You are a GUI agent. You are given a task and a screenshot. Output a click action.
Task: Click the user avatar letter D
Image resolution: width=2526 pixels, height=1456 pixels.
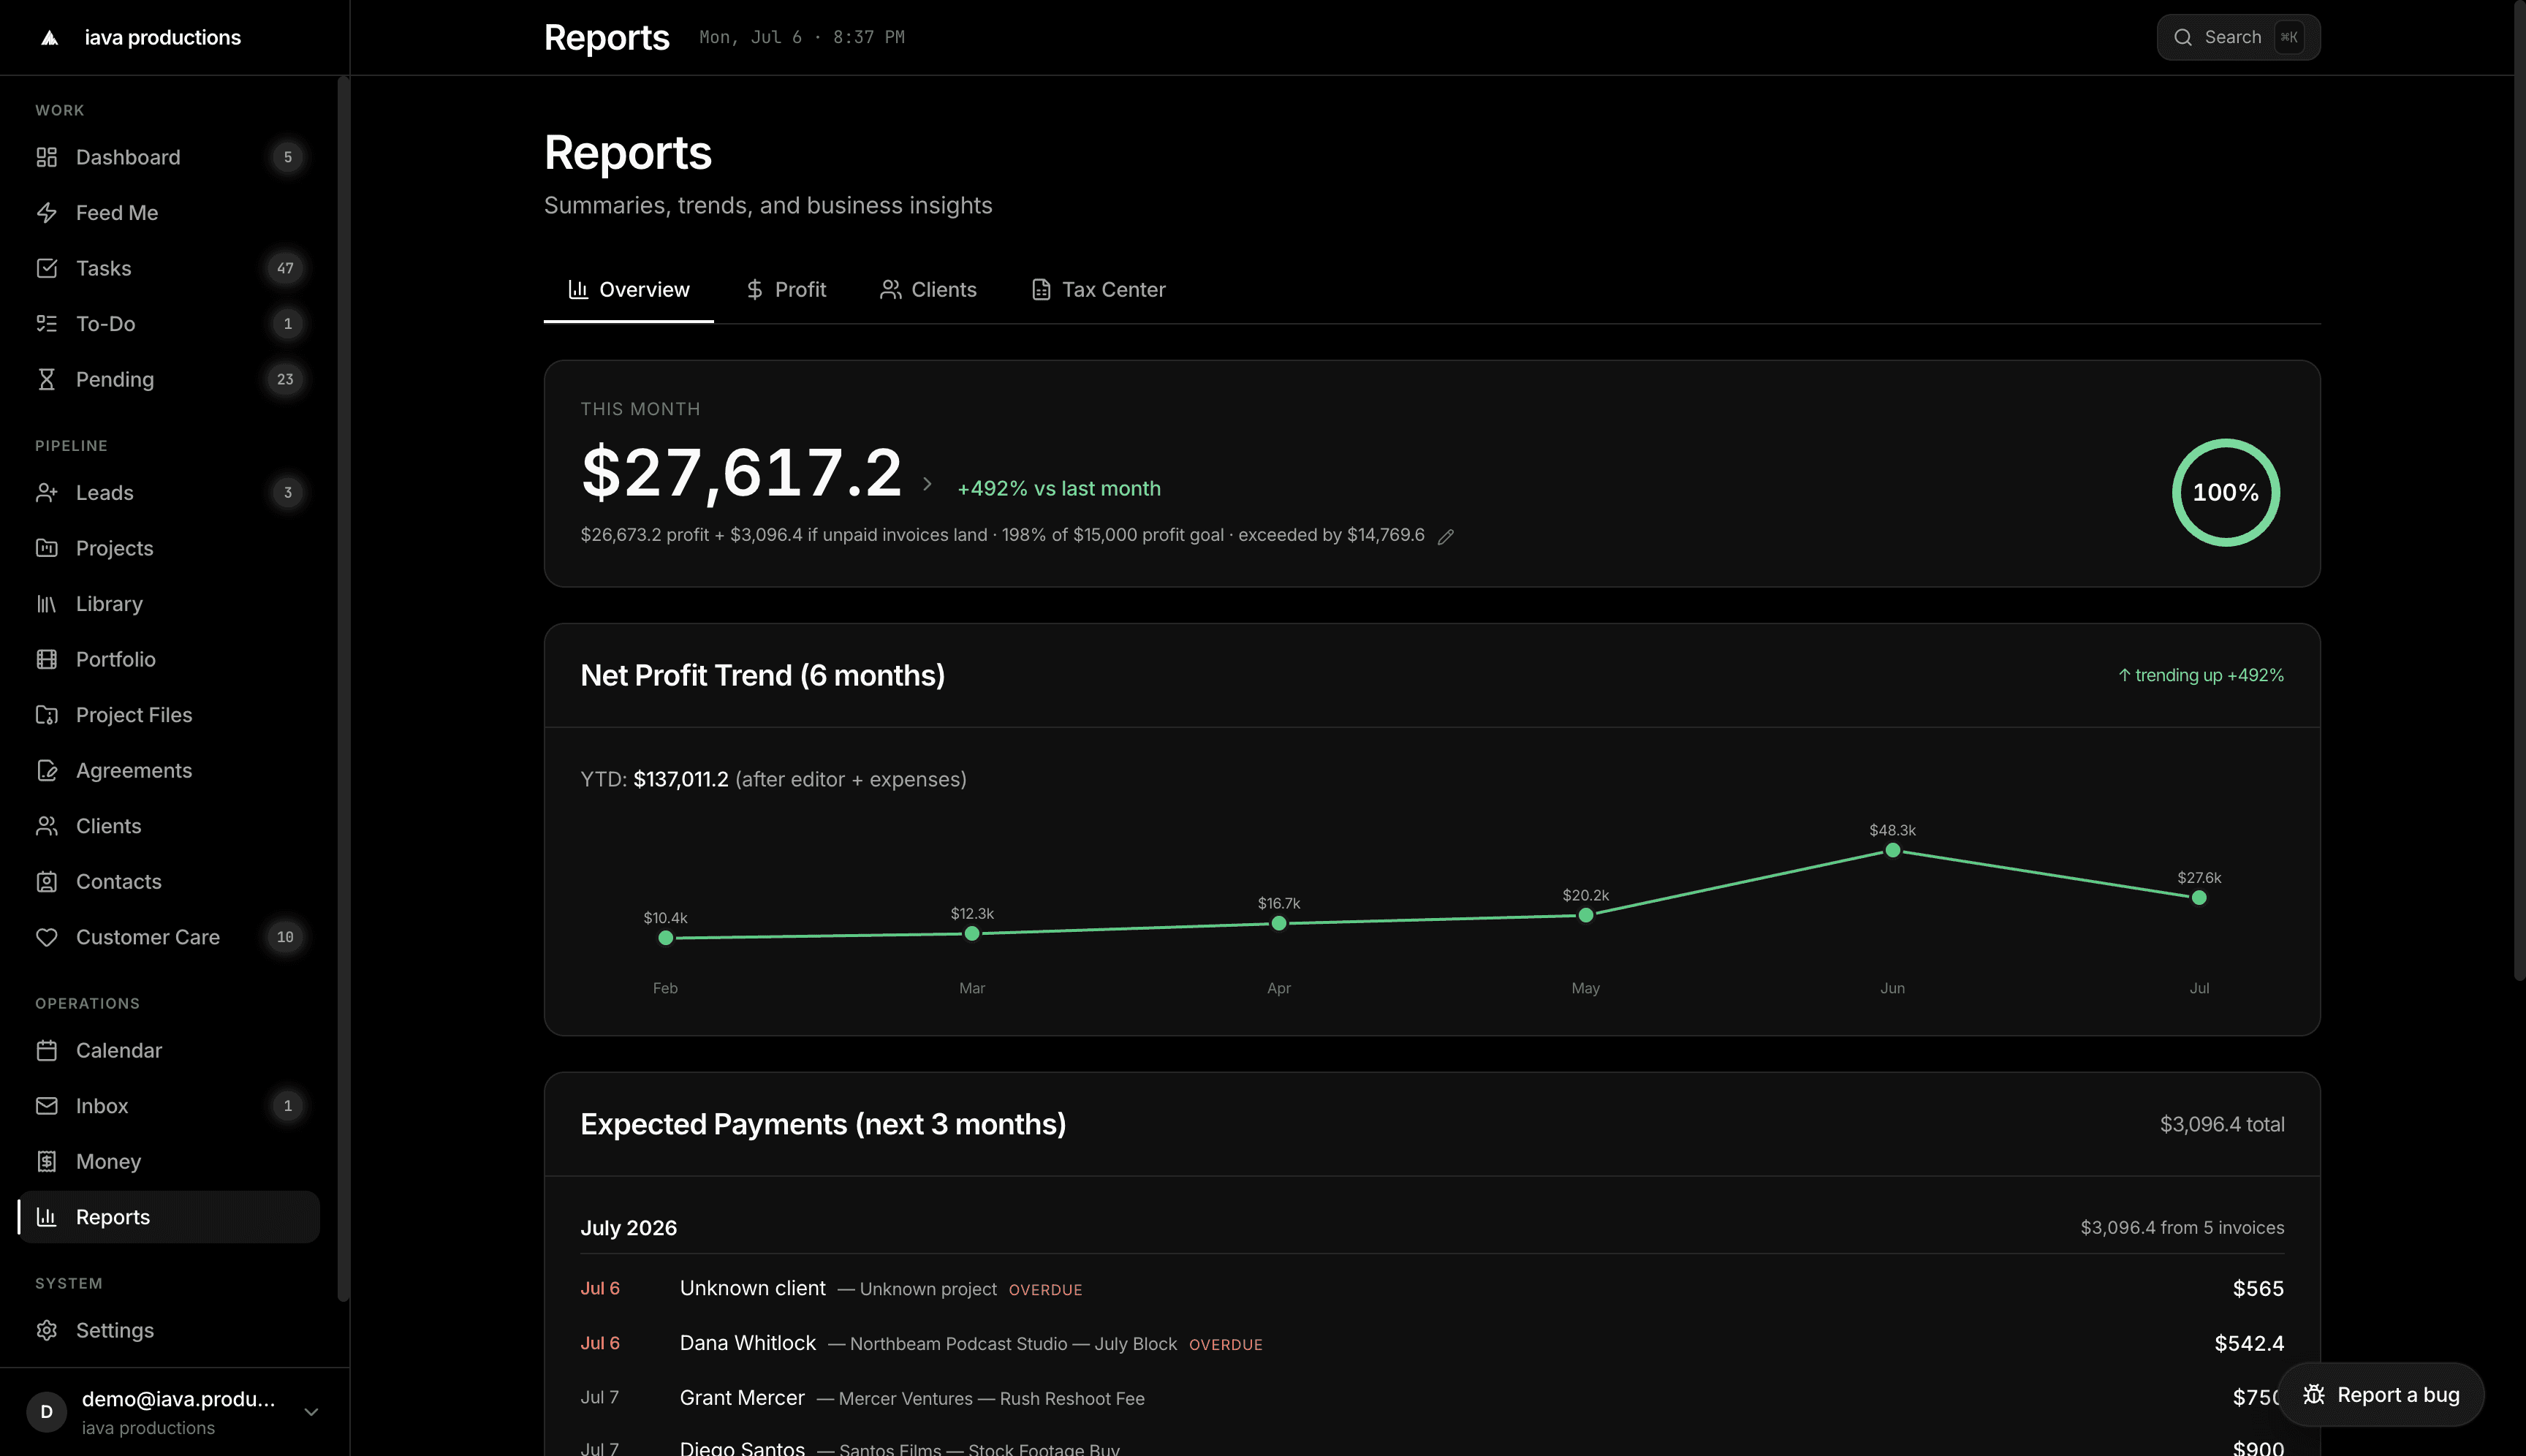click(x=46, y=1412)
